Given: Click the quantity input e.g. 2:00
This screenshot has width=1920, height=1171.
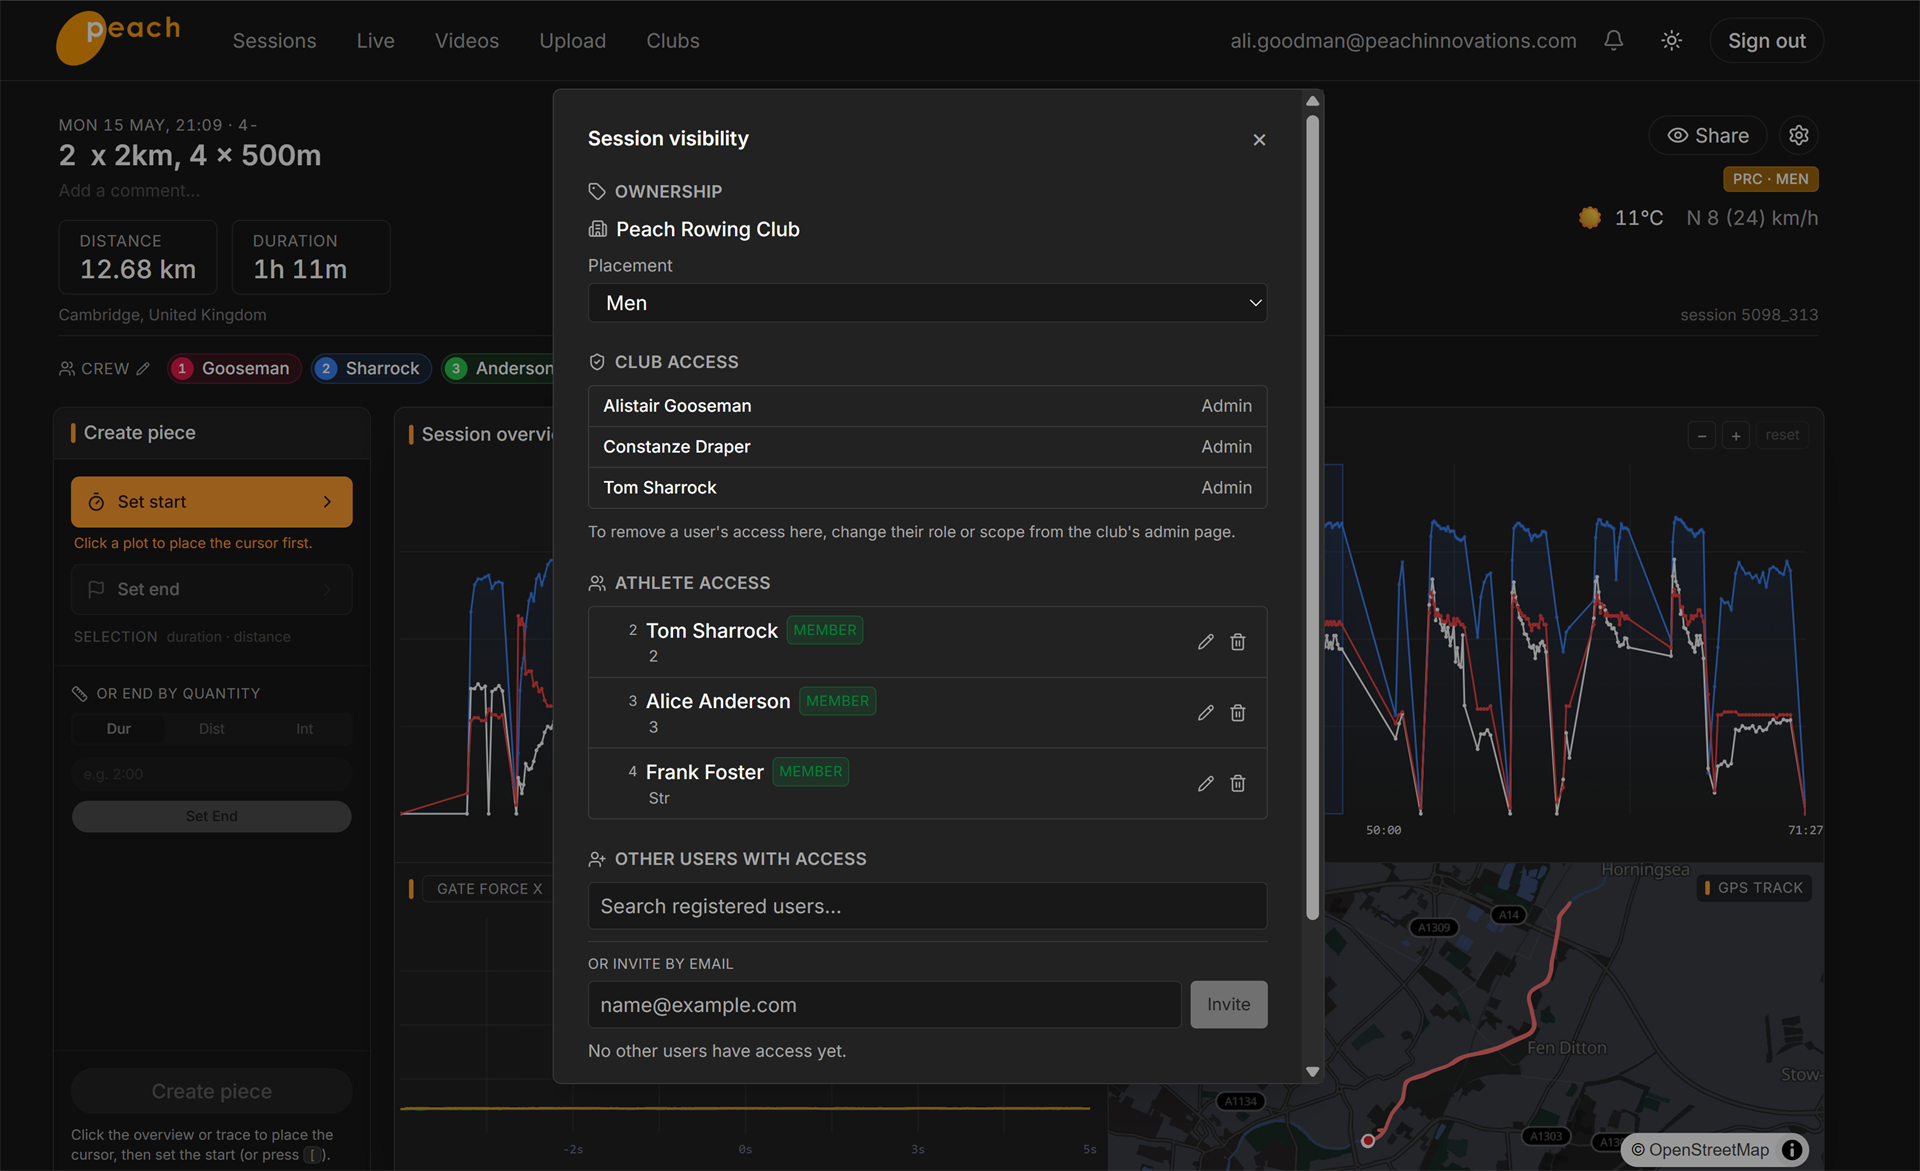Looking at the screenshot, I should click(x=211, y=774).
